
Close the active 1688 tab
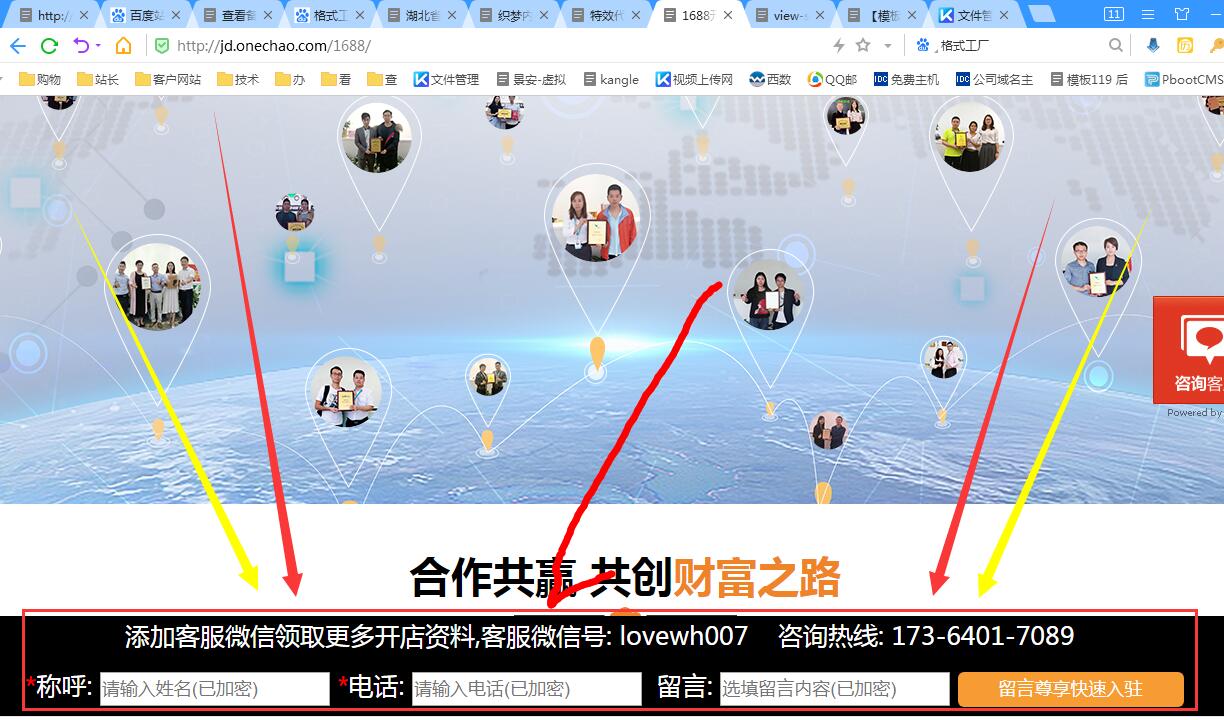tap(728, 15)
